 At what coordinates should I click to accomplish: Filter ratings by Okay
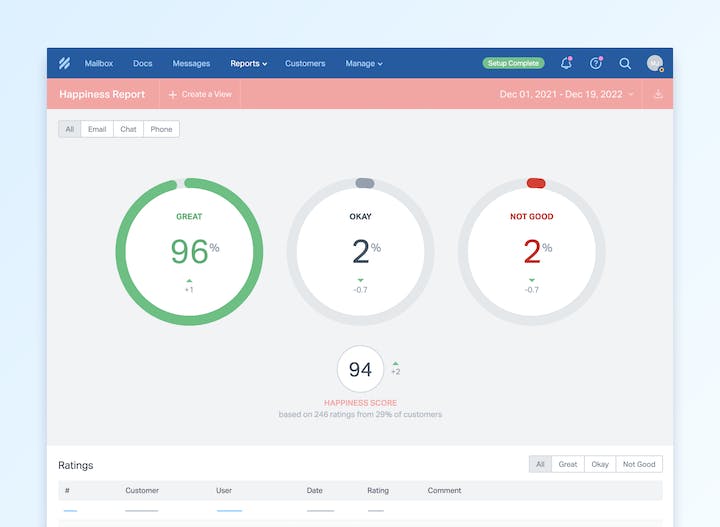(600, 464)
